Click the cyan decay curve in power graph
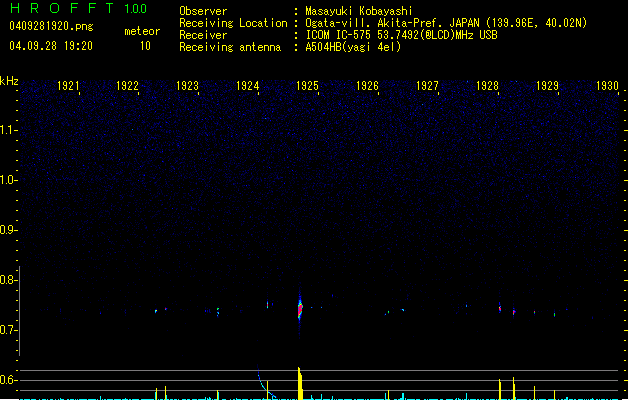 tap(265, 383)
